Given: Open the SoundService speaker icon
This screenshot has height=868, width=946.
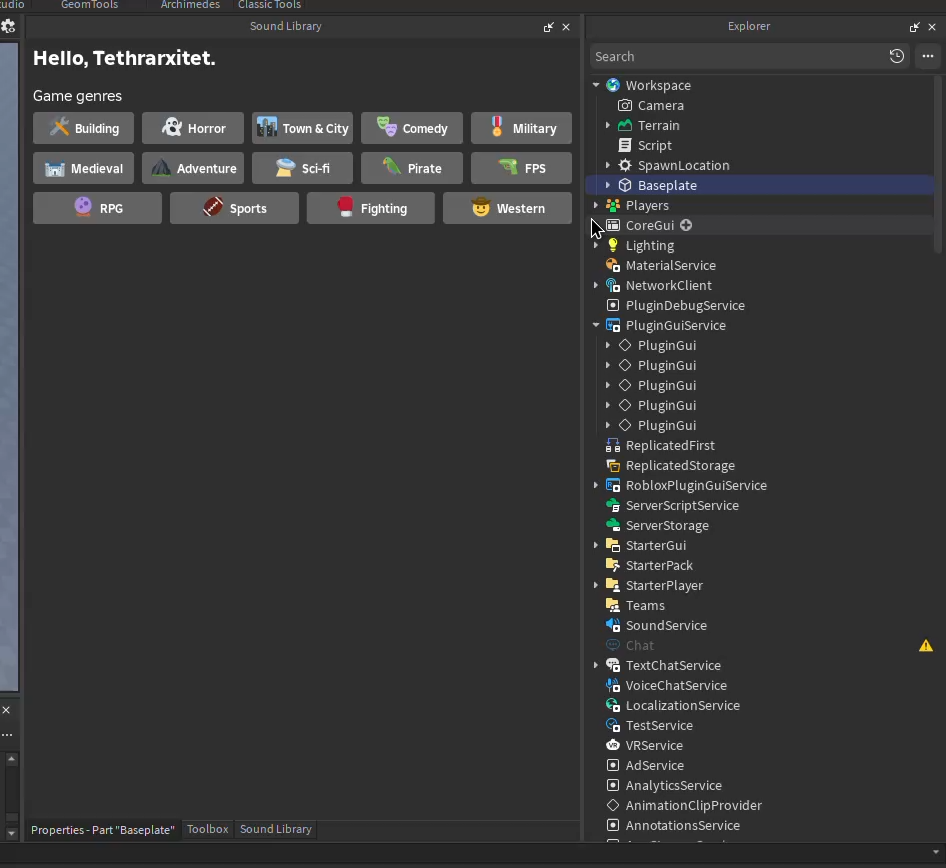Looking at the screenshot, I should pyautogui.click(x=613, y=625).
